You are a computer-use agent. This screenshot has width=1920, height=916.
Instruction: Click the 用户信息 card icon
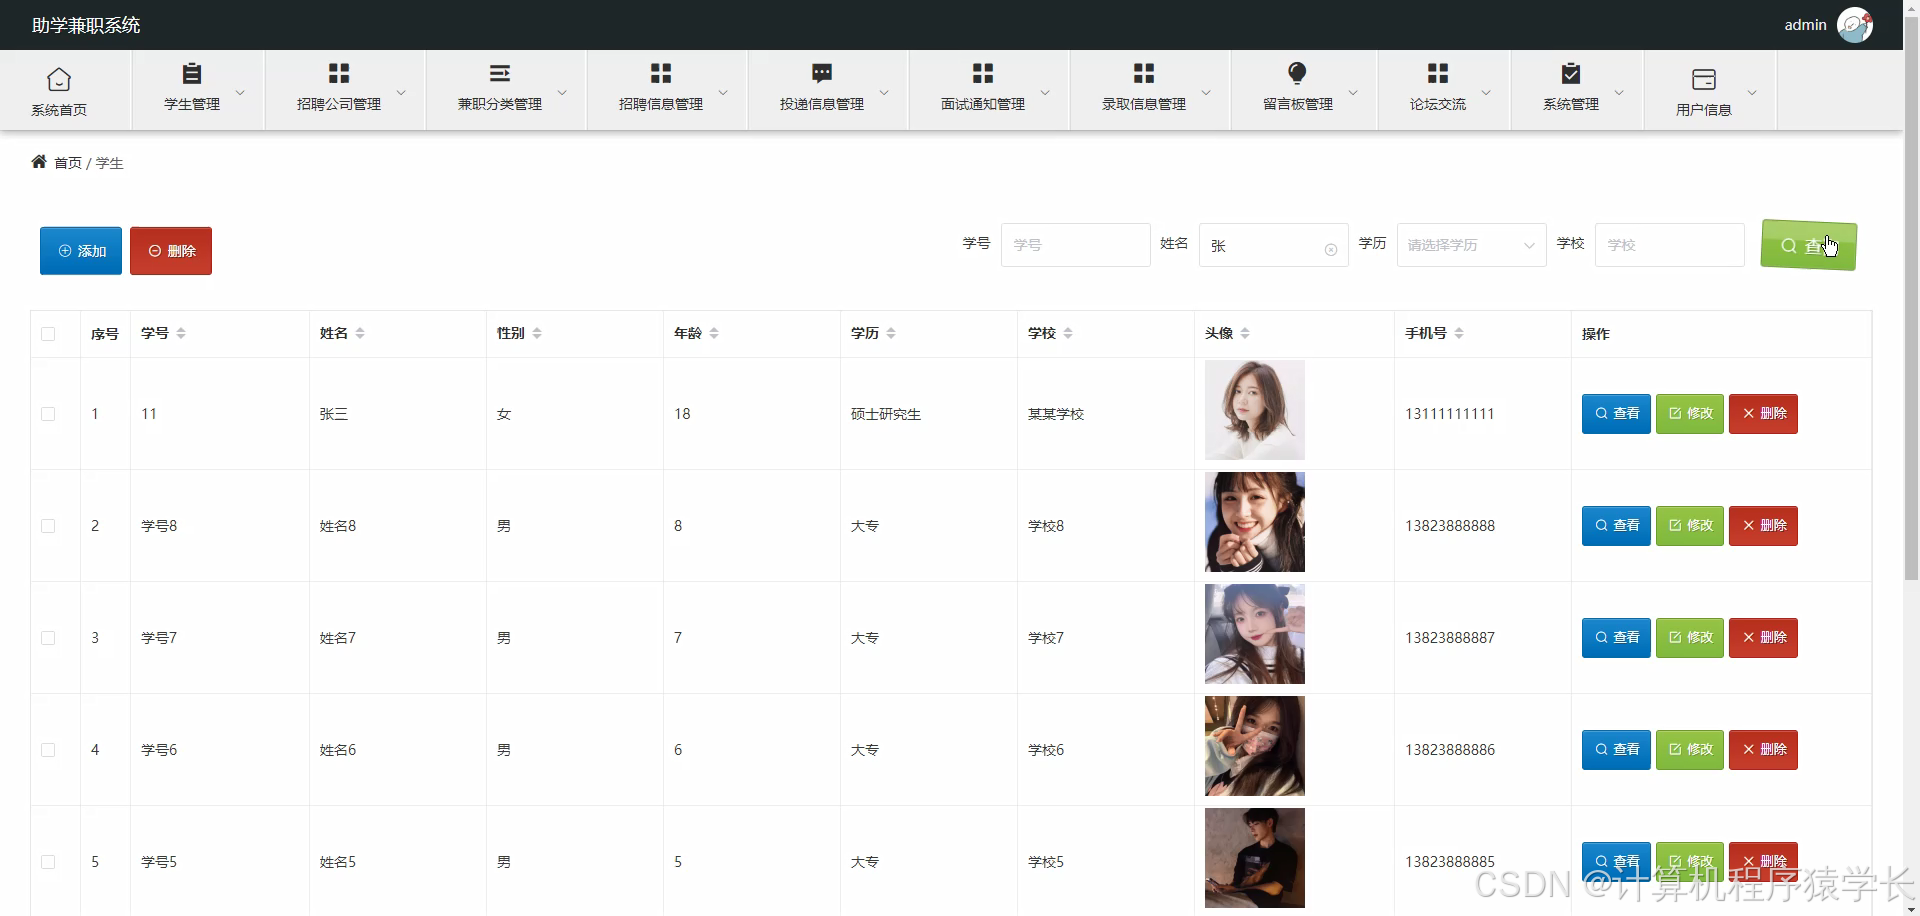tap(1704, 79)
